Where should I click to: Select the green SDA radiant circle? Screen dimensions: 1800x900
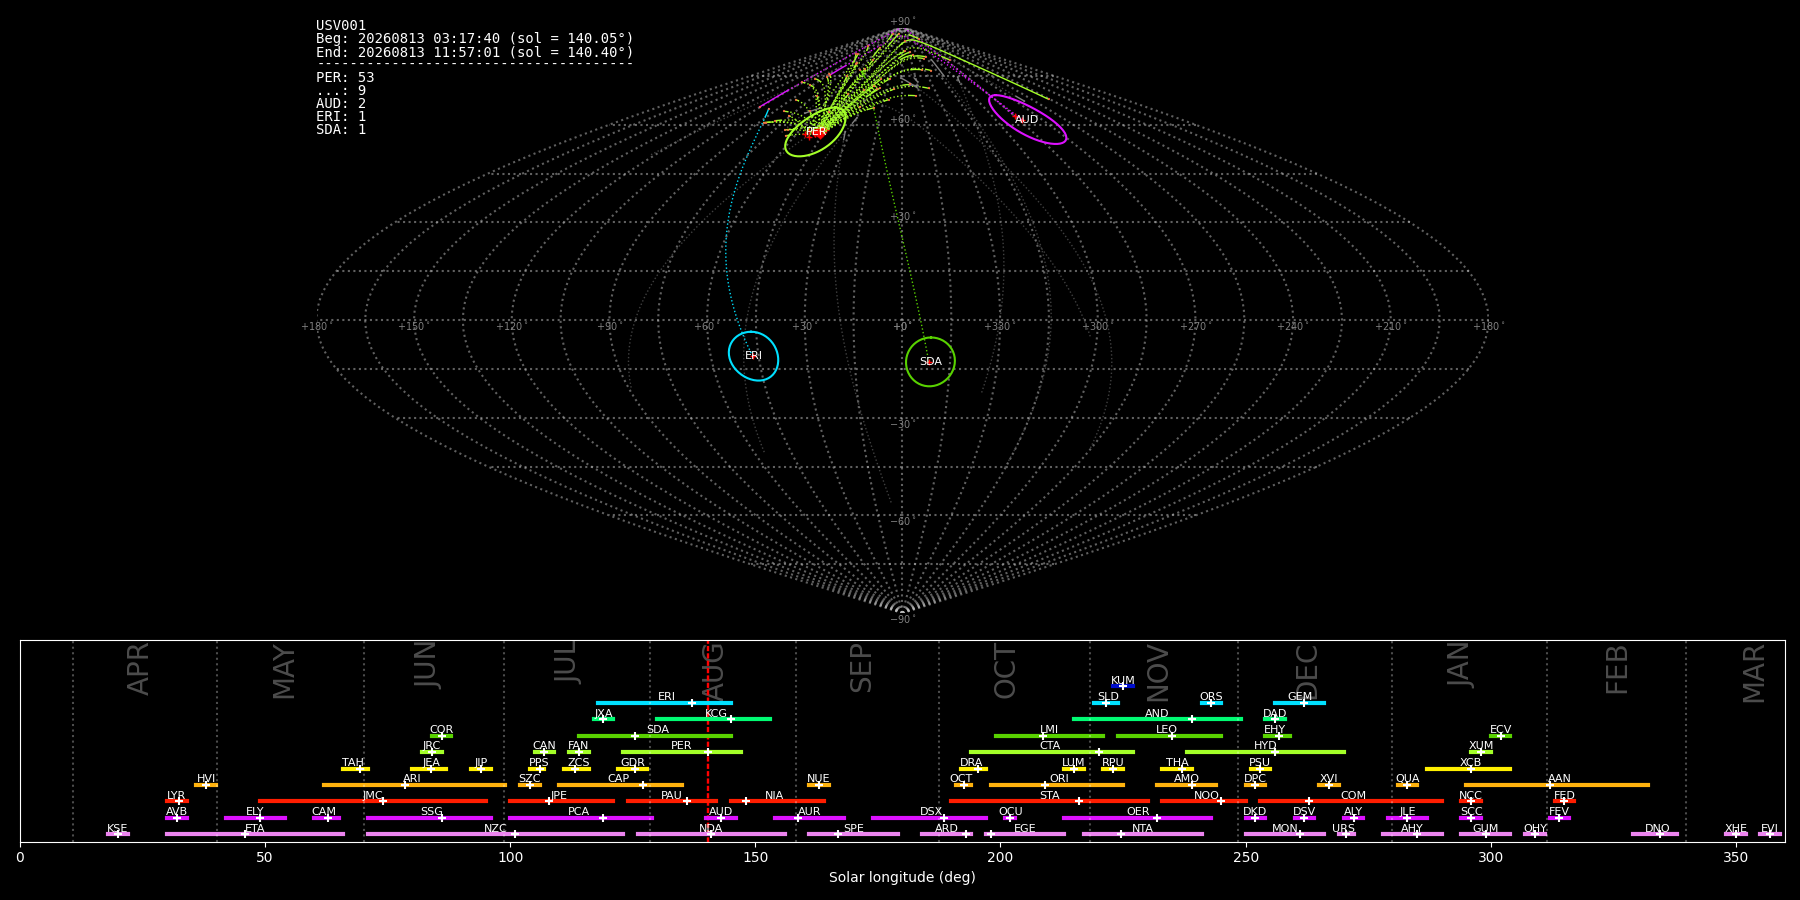[930, 361]
